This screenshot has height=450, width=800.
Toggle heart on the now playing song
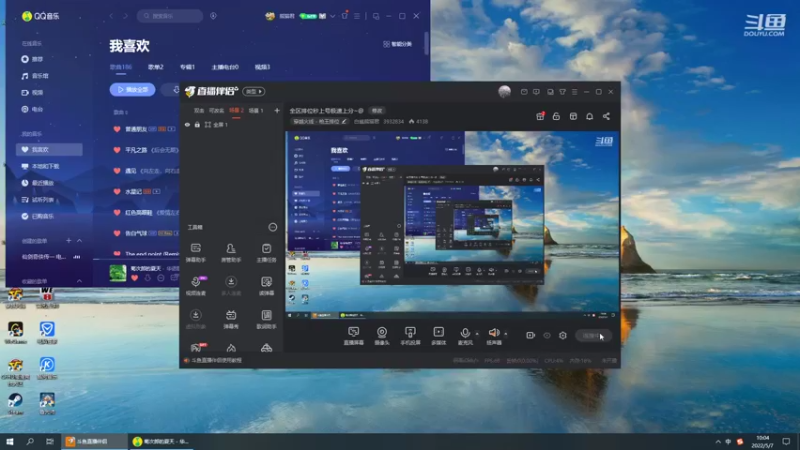tap(135, 278)
